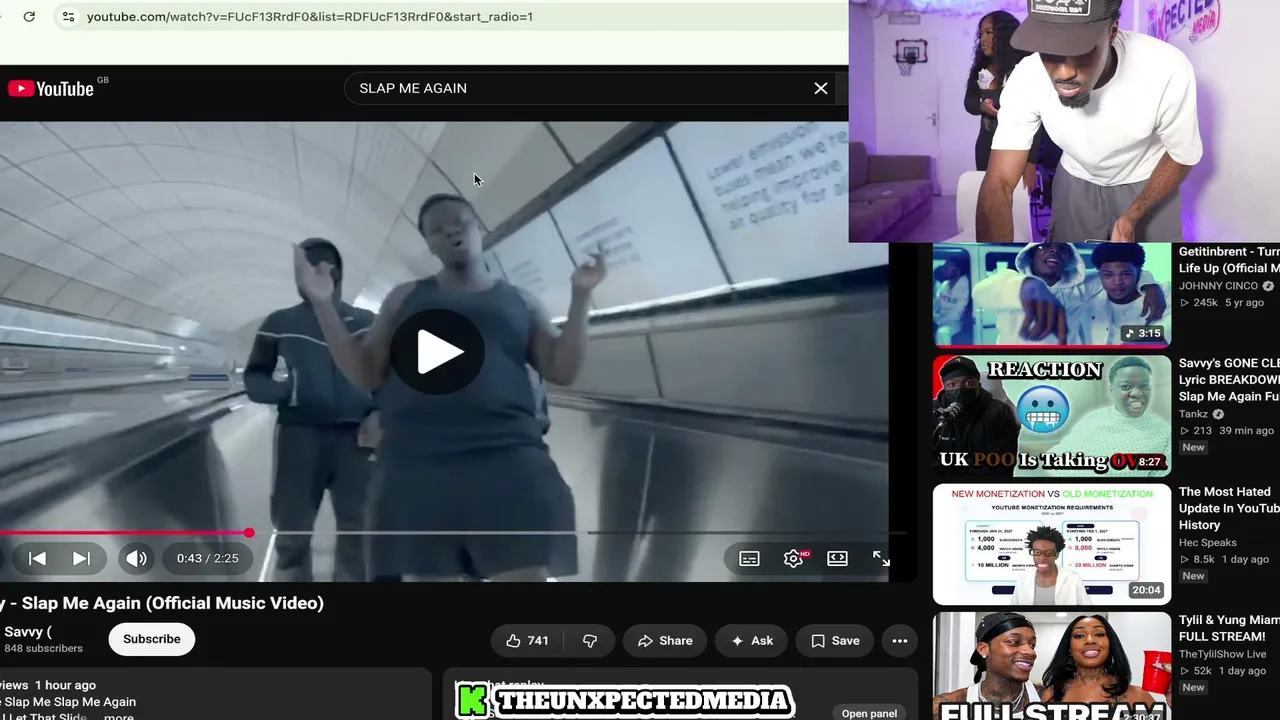This screenshot has height=720, width=1280.
Task: Visit the Hec Speaks channel
Action: (x=1208, y=543)
